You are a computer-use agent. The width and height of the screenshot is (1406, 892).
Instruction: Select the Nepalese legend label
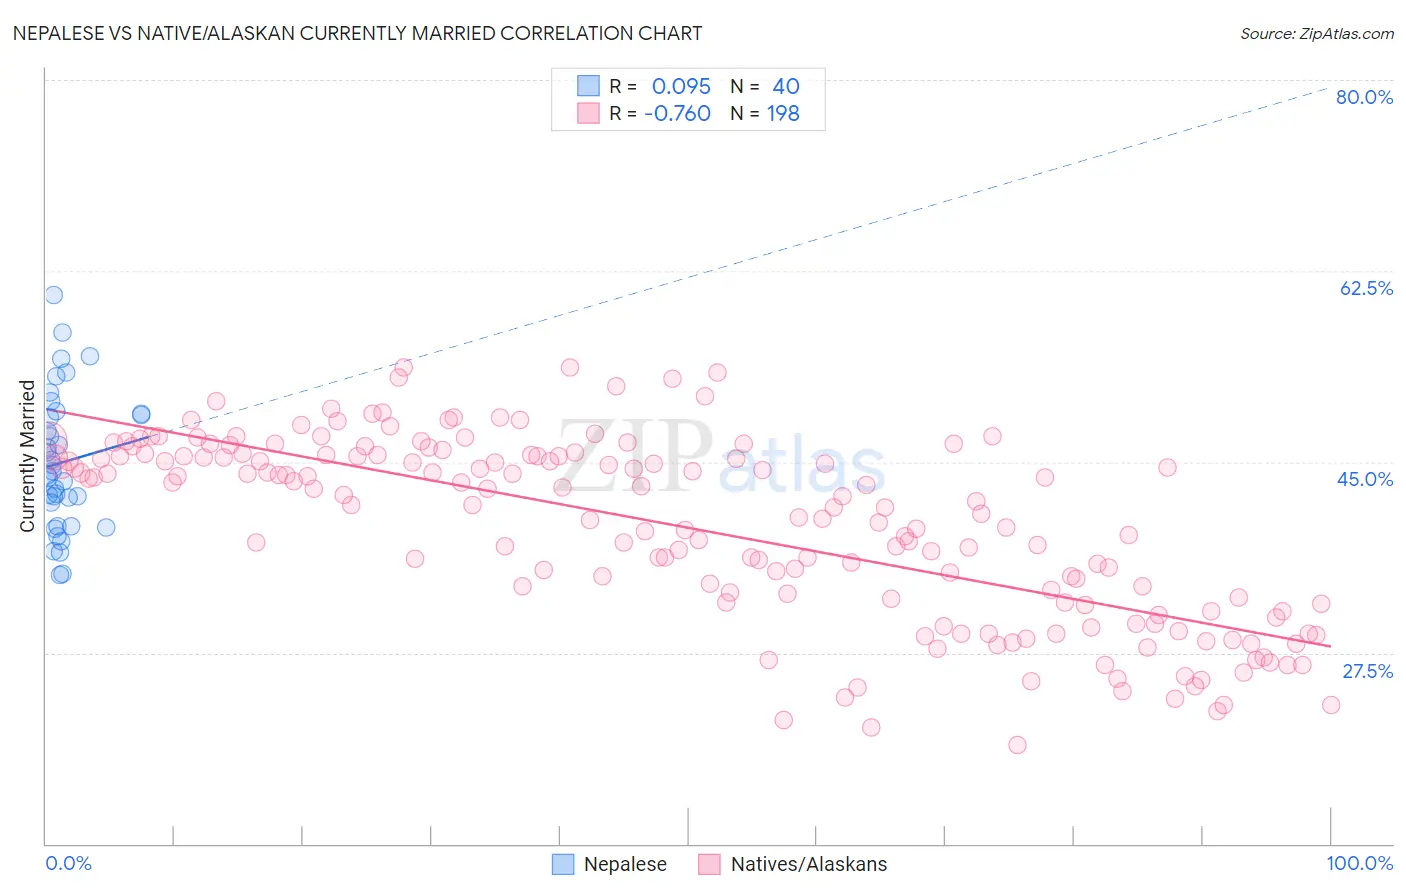pyautogui.click(x=625, y=864)
